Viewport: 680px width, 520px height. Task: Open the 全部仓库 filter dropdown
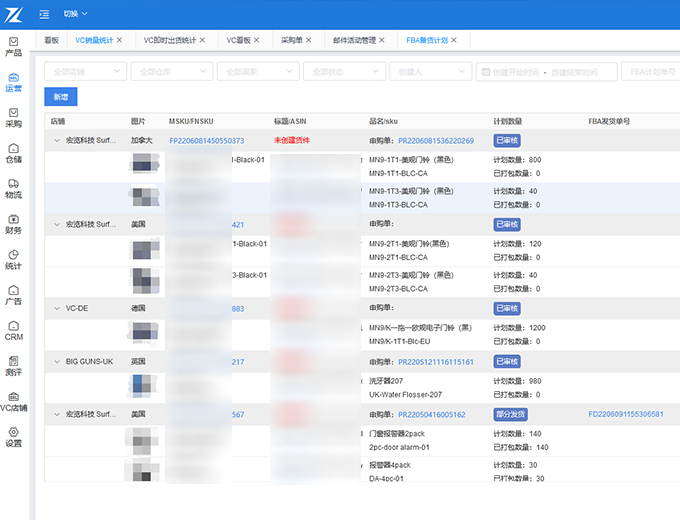point(172,72)
